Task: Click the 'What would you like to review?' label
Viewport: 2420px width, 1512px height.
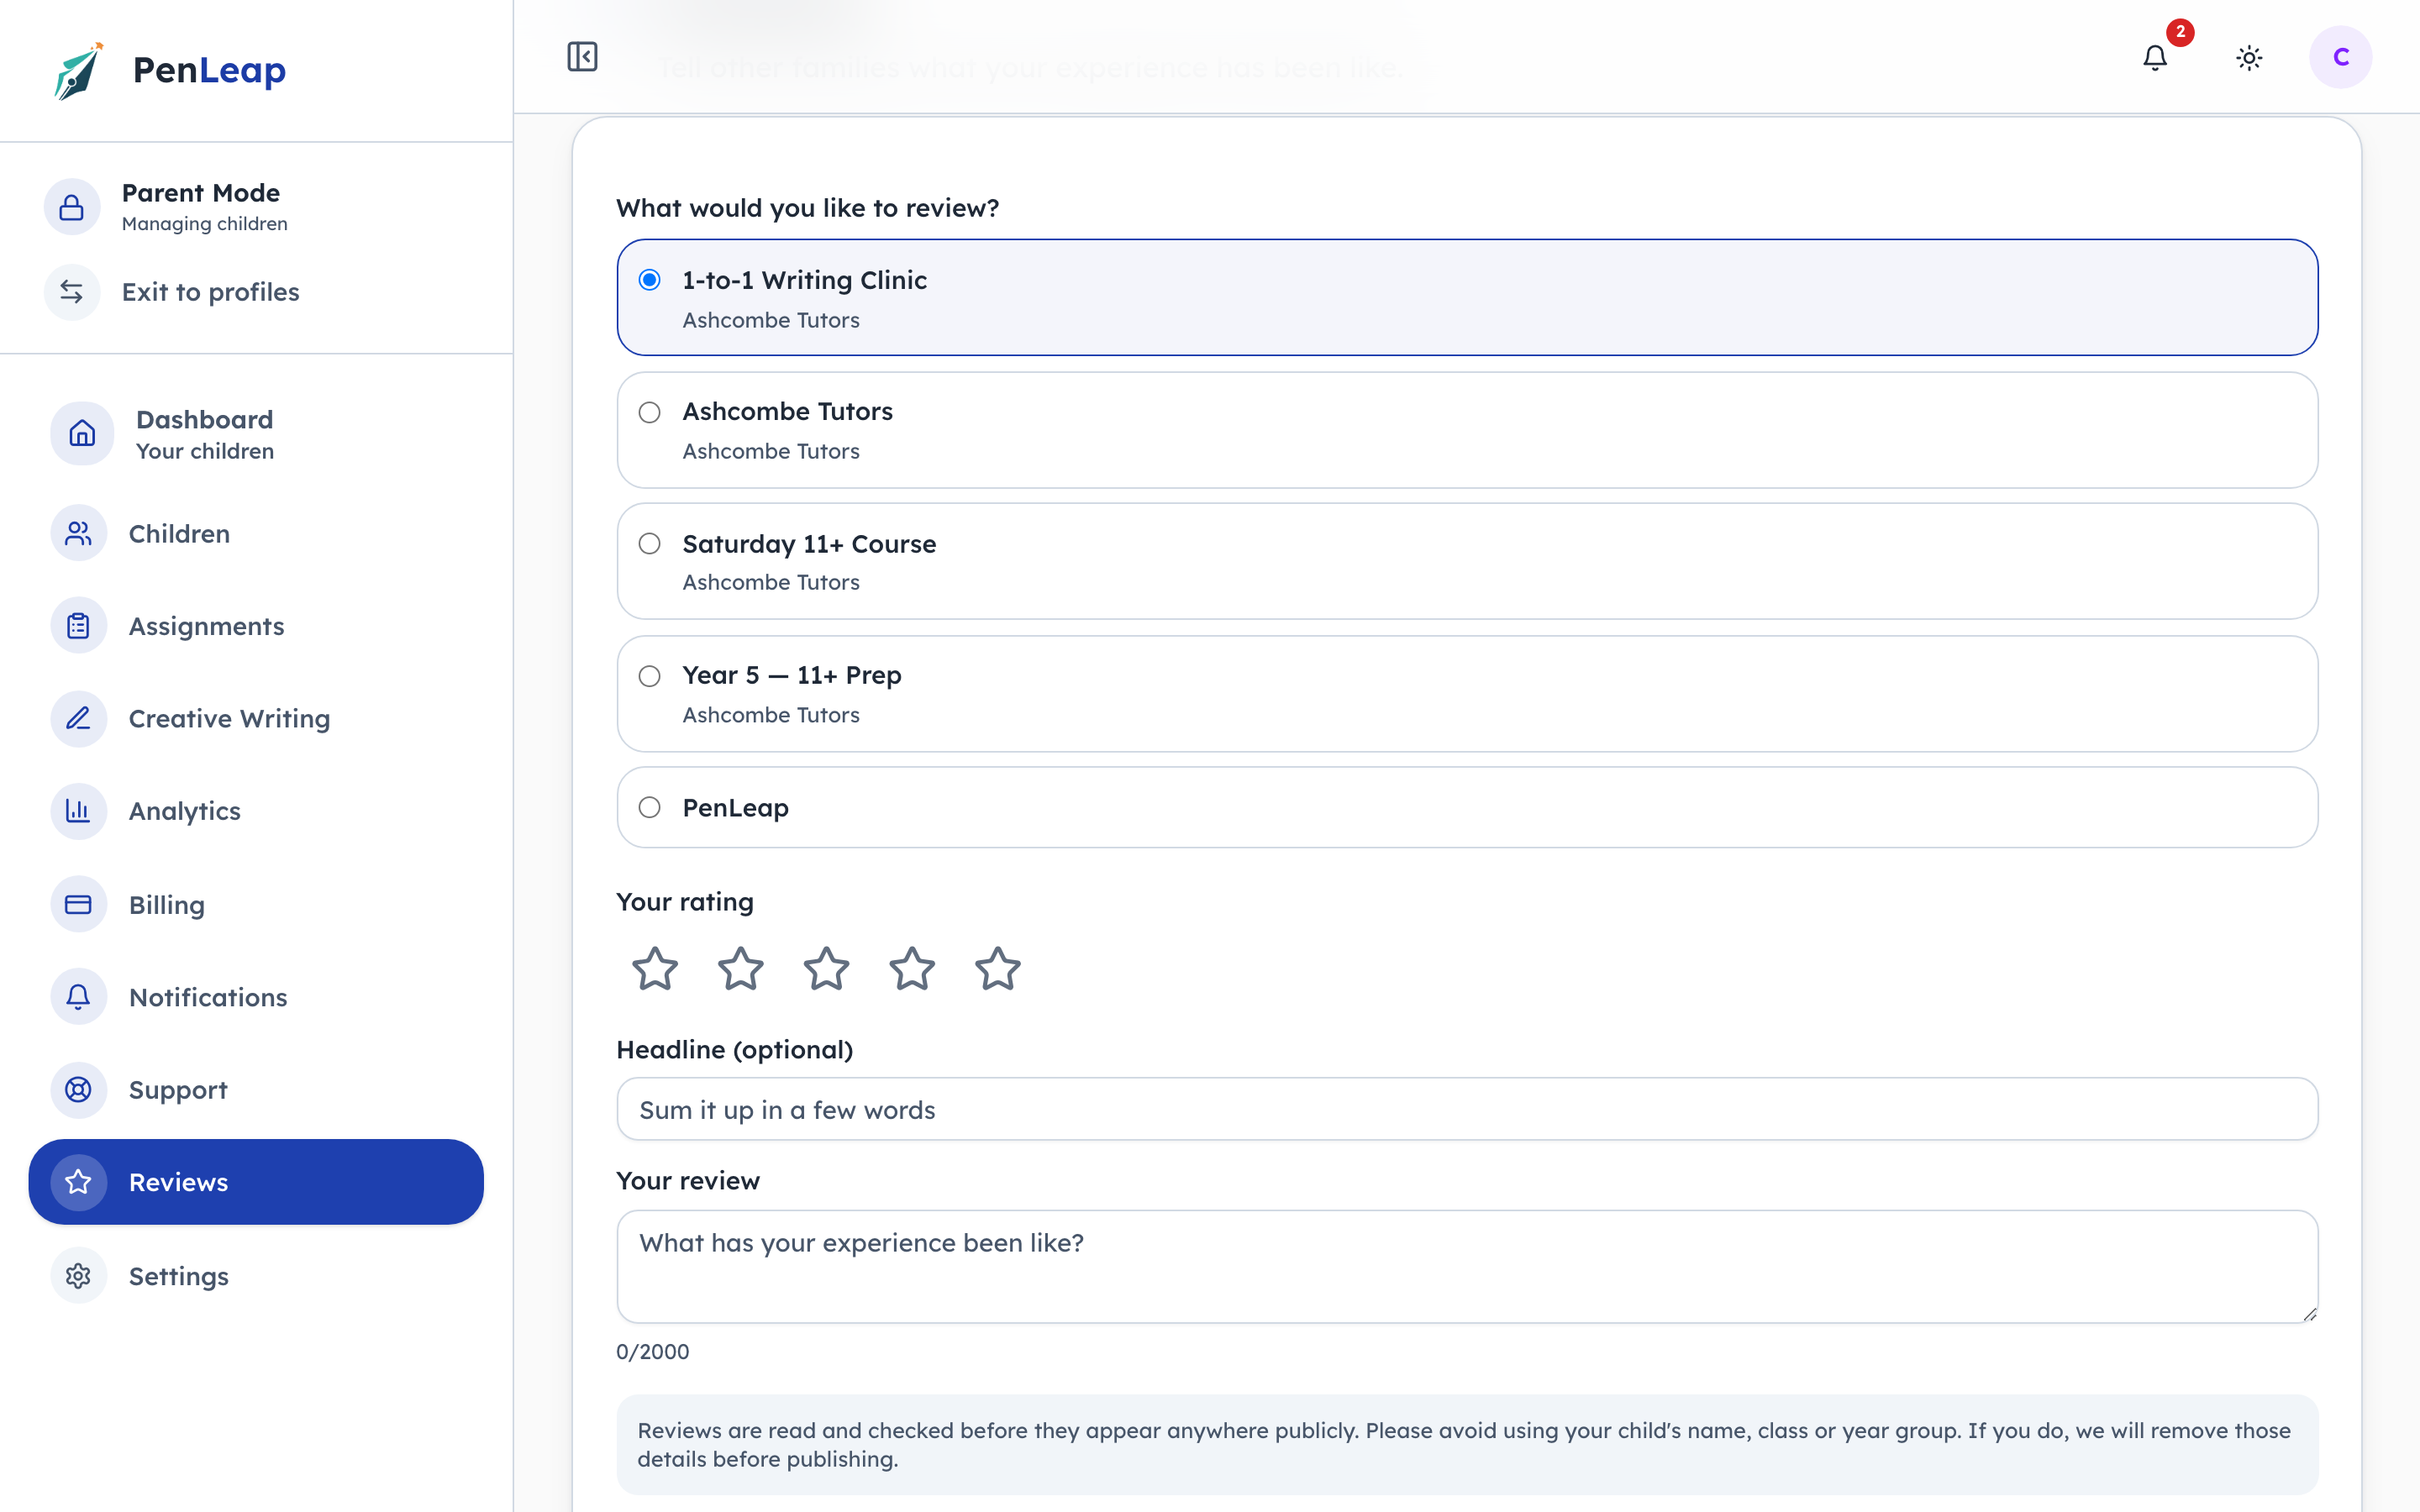Action: coord(808,208)
